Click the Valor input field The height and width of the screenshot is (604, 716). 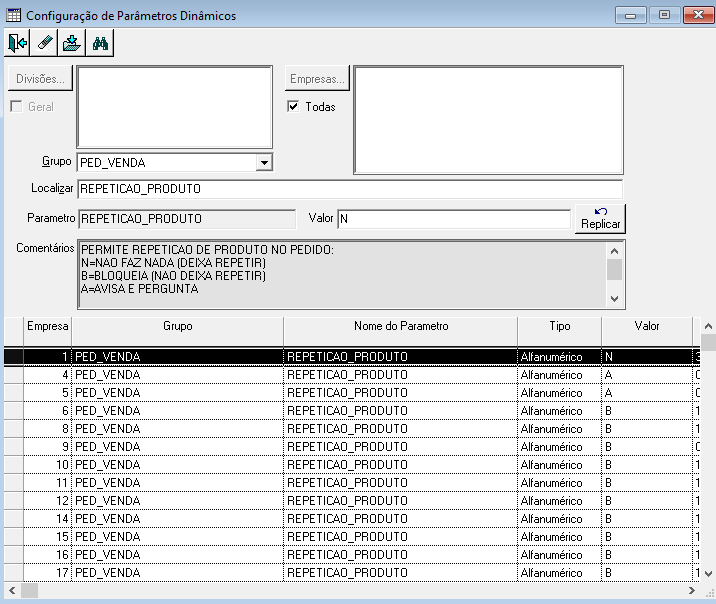pyautogui.click(x=454, y=219)
